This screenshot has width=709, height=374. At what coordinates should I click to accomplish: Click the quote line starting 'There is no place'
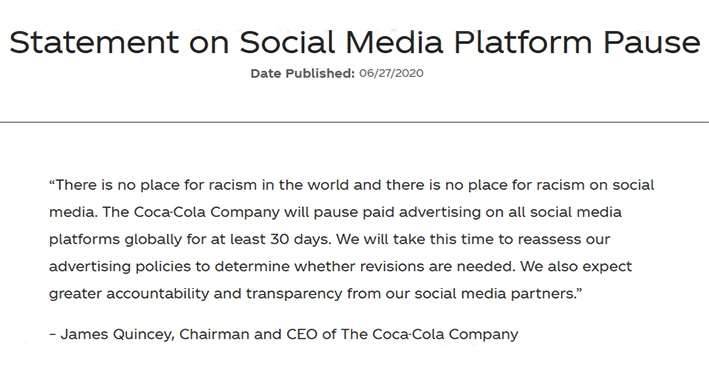click(351, 185)
